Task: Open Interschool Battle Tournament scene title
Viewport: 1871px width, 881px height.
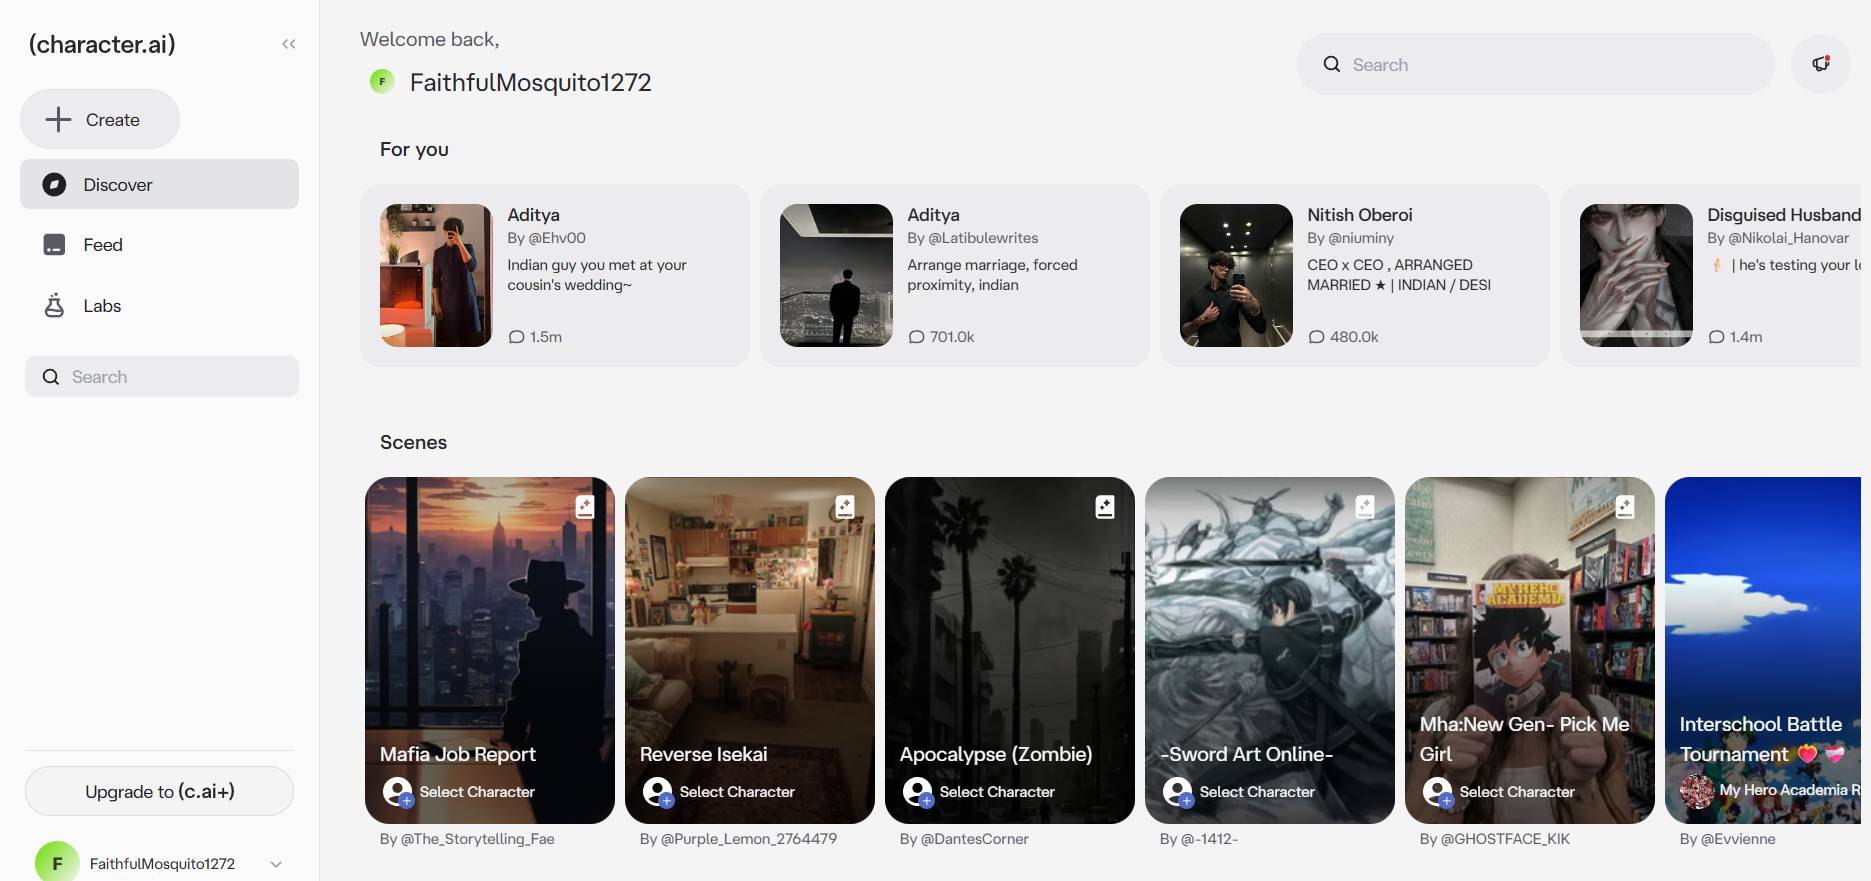Action: [1761, 739]
